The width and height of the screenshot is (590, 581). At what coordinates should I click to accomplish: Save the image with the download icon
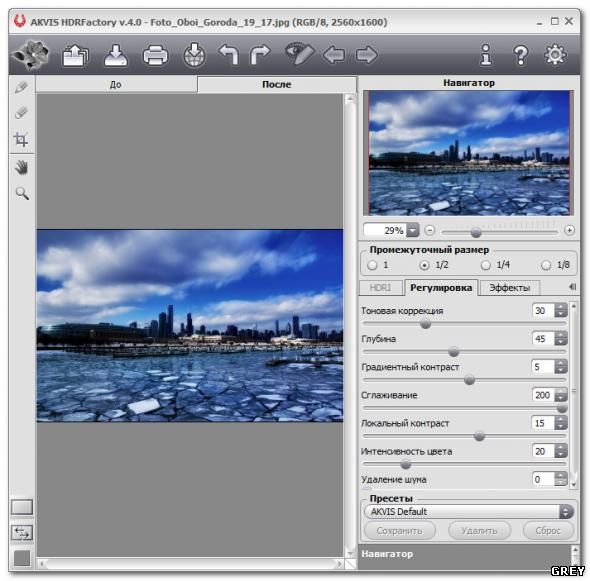pos(116,55)
